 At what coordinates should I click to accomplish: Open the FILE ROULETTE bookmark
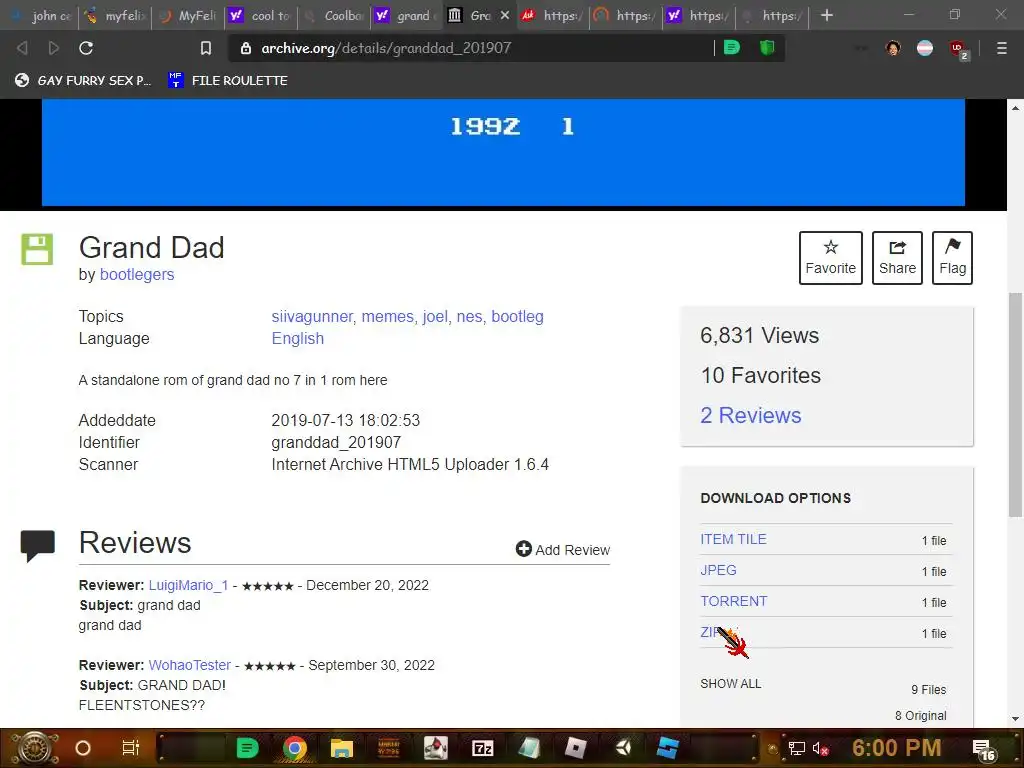(x=228, y=80)
